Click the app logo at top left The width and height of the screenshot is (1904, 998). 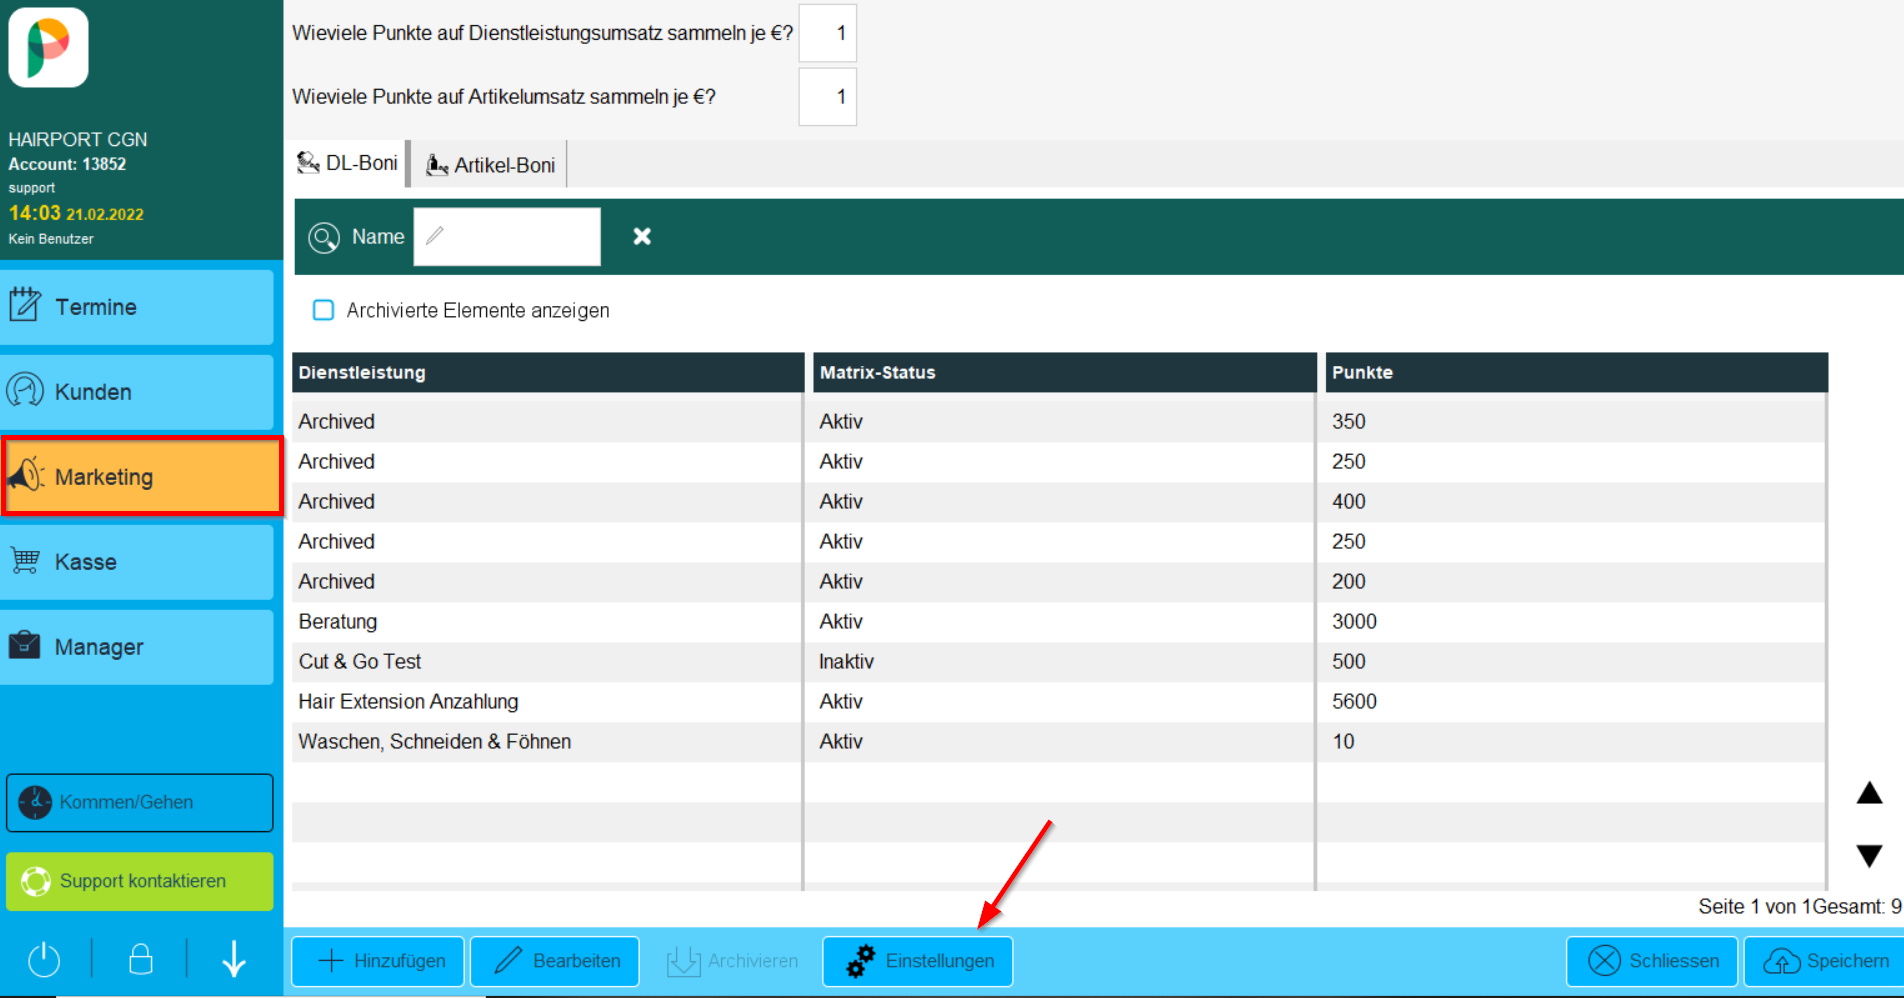(x=48, y=47)
